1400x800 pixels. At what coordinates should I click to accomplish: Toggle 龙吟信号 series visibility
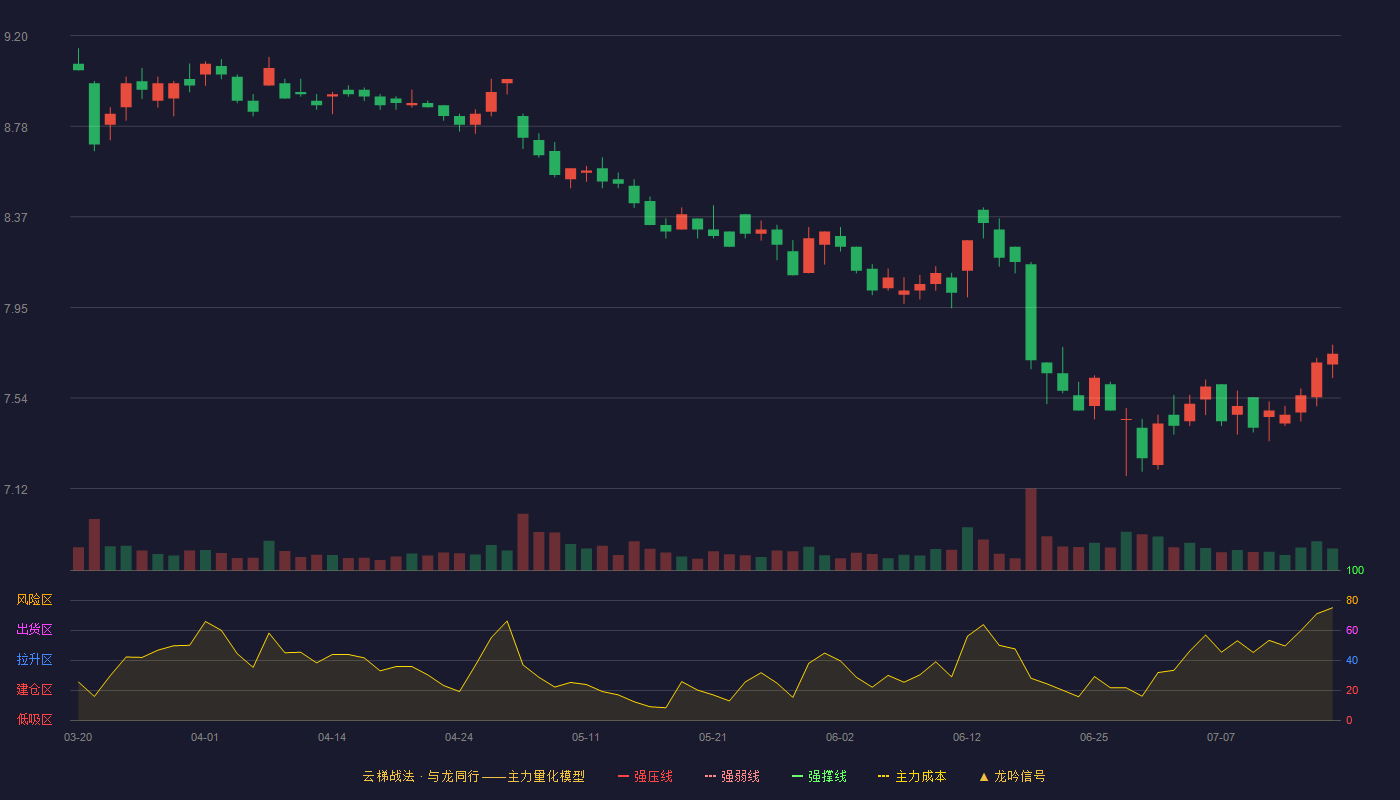1012,776
